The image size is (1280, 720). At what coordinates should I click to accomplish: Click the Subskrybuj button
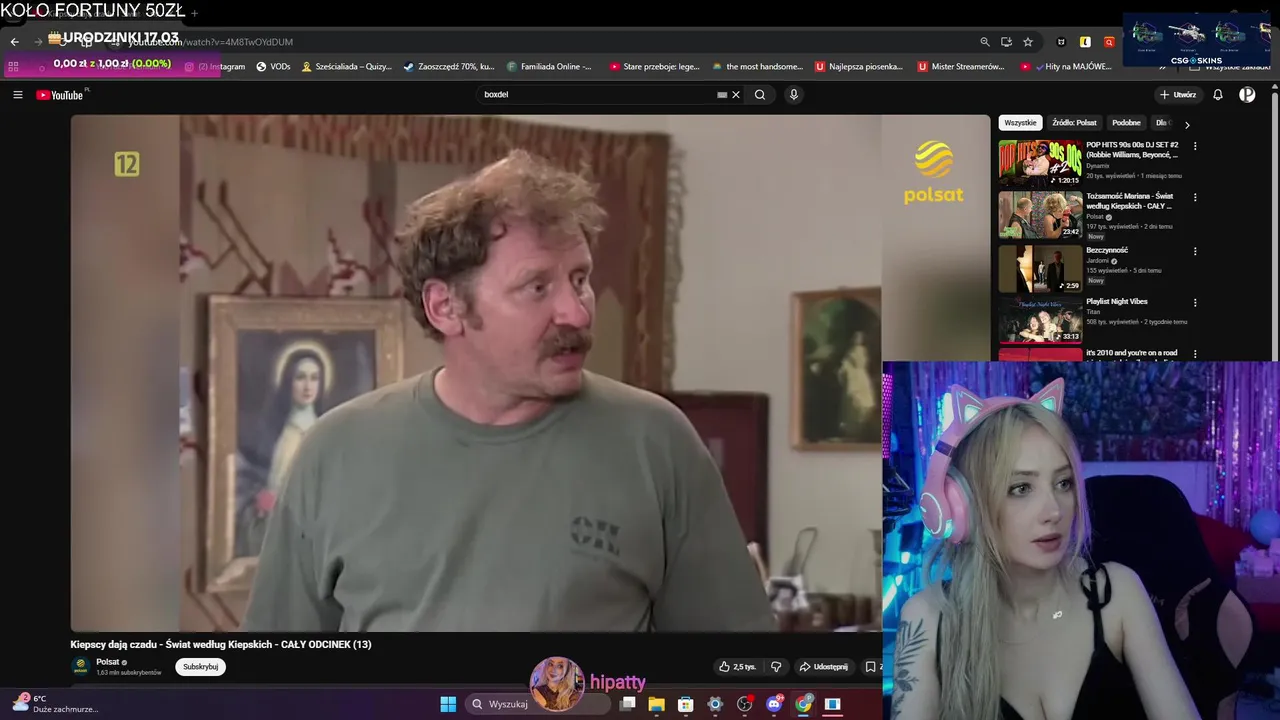pos(201,667)
